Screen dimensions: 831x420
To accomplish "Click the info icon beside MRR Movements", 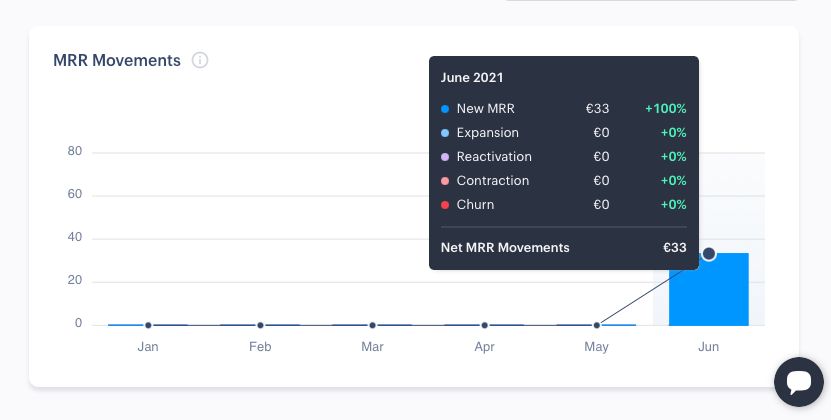I will [200, 60].
